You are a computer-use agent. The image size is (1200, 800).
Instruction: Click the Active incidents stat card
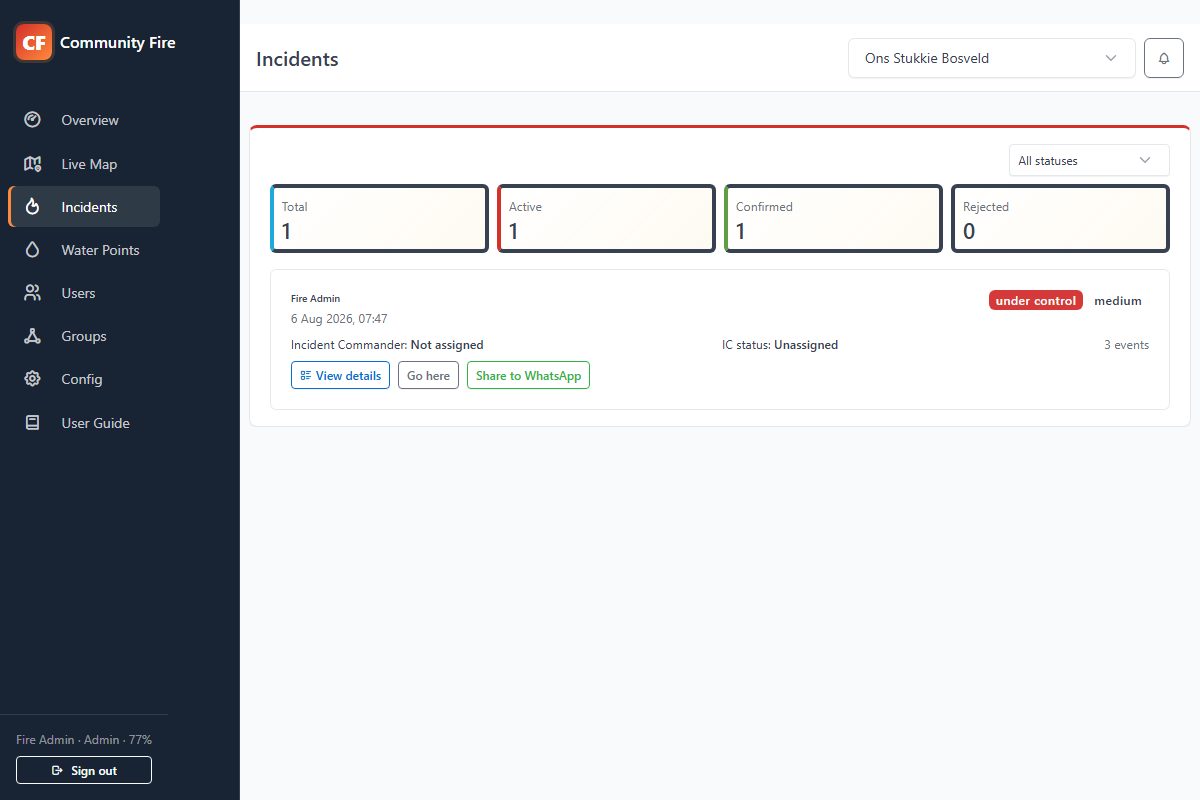click(606, 218)
